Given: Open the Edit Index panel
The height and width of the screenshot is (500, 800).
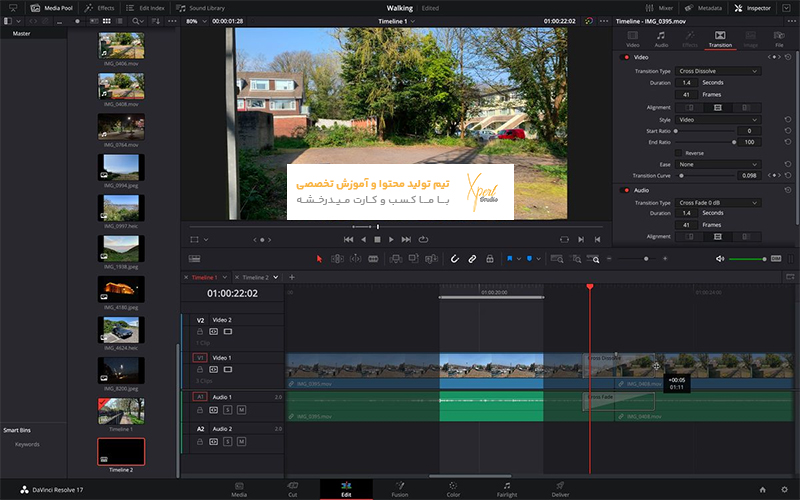Looking at the screenshot, I should pos(145,8).
